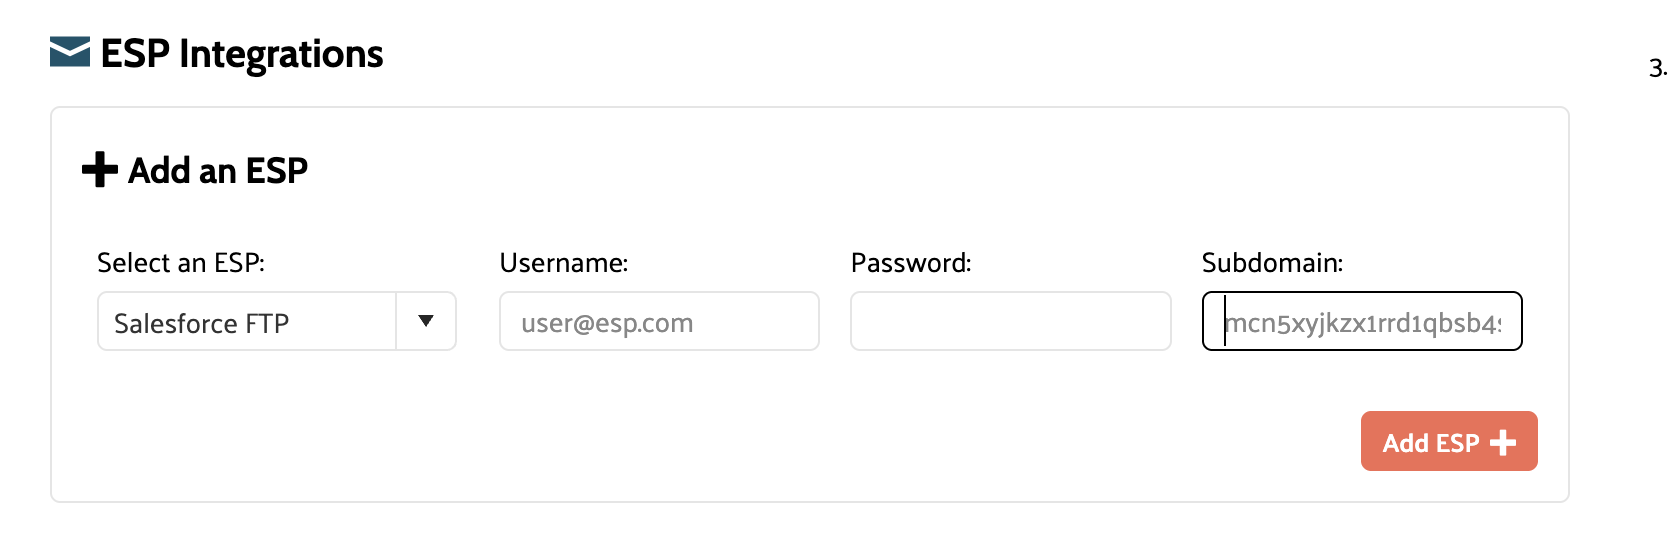Click the user@esp.com placeholder text
Screen dimensions: 1670x540
(x=607, y=323)
